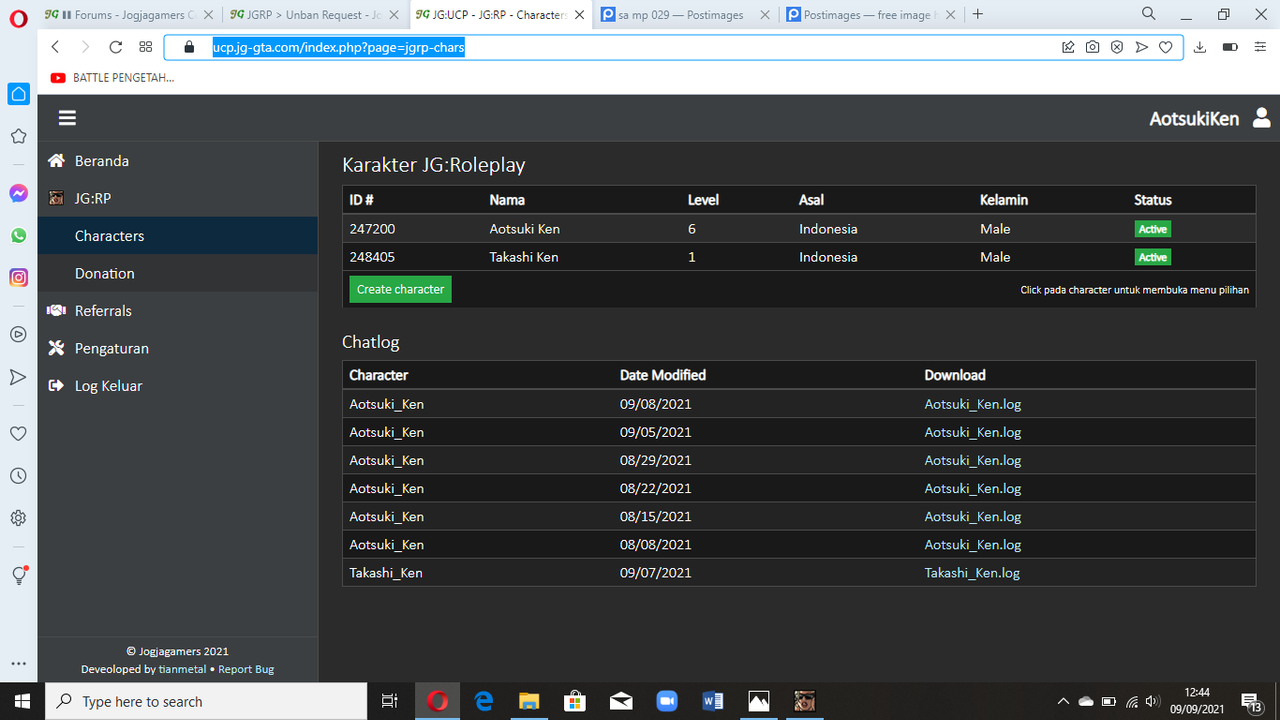Go back to previous page
Screen dimensions: 1280x720
[55, 47]
